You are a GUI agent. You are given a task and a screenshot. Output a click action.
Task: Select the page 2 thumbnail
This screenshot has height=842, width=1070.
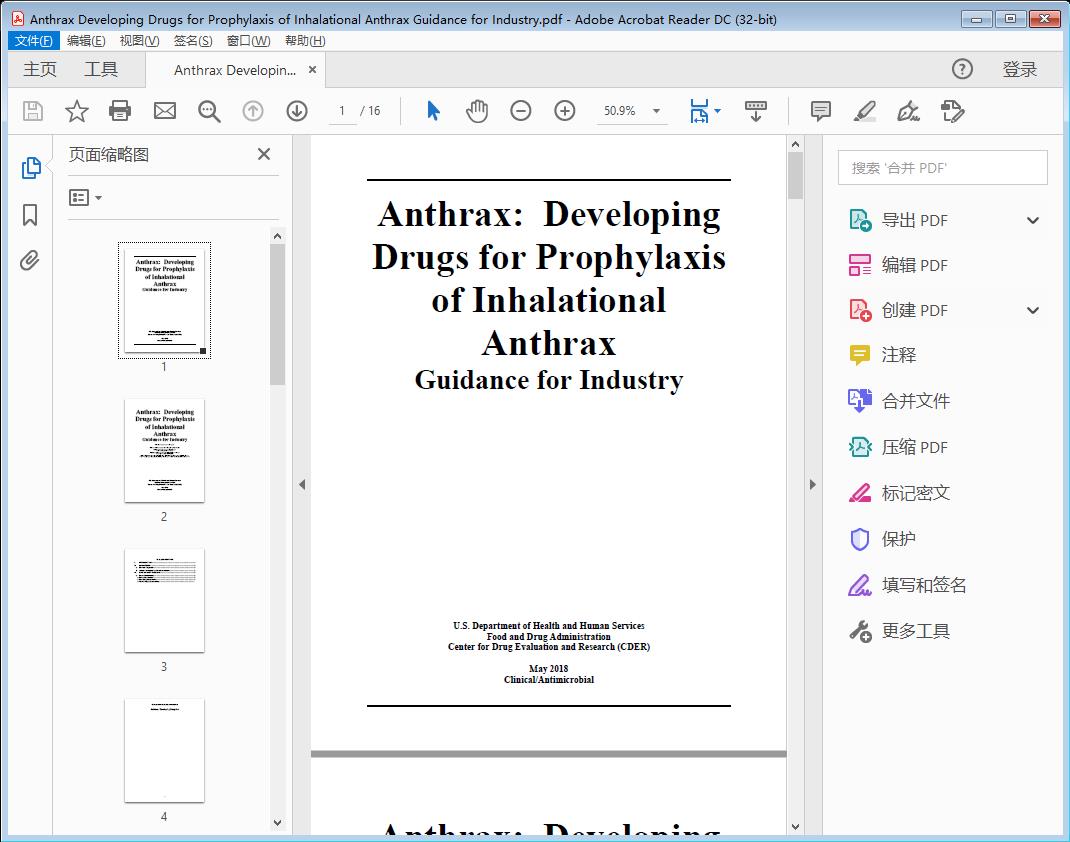[x=164, y=451]
